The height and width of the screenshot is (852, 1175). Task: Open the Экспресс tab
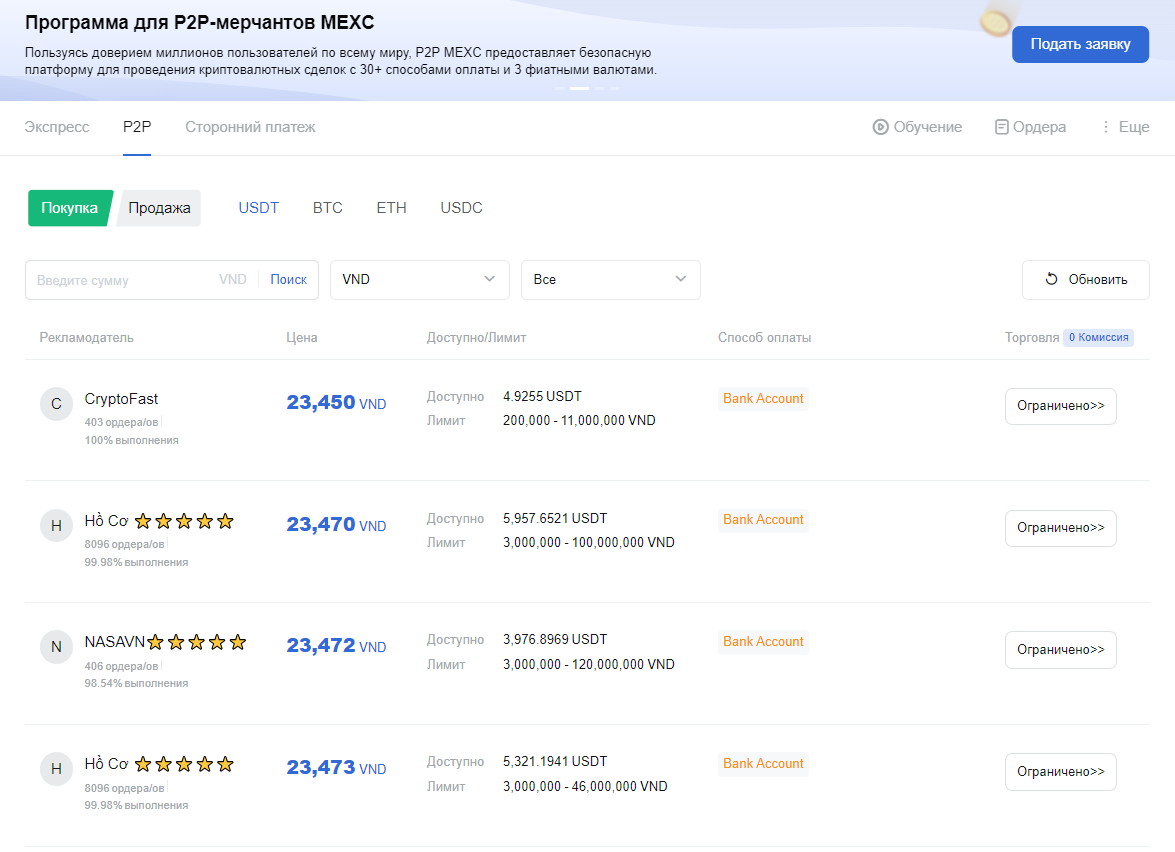tap(57, 127)
